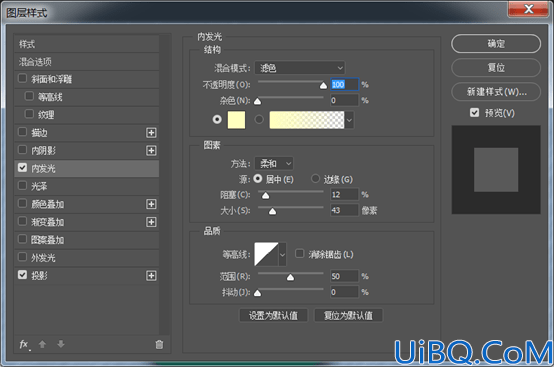
Task: Enable 消除锯齿(L) checkbox
Action: point(300,254)
